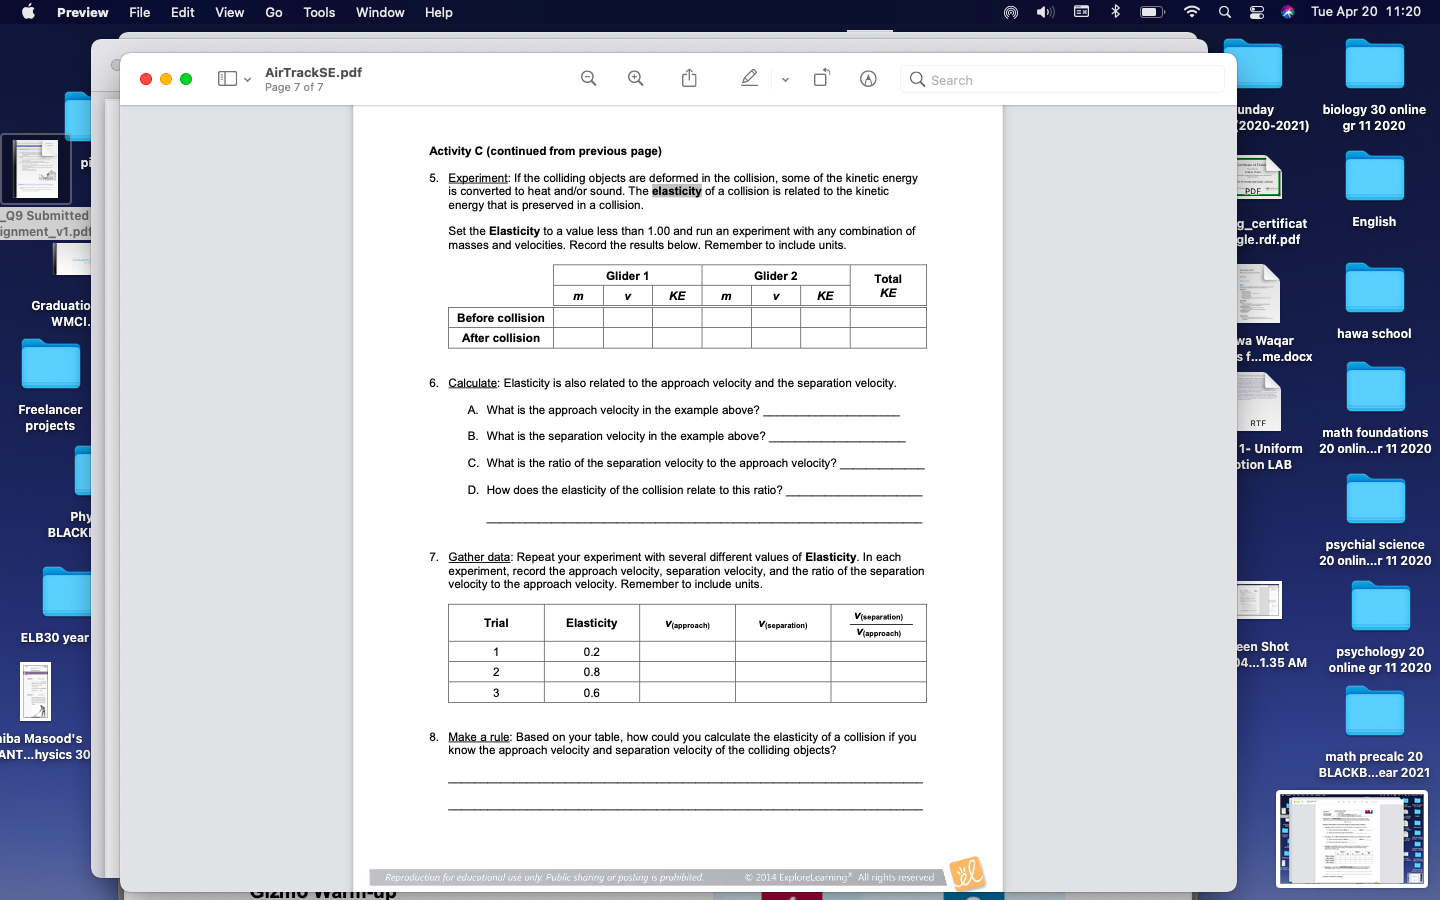Open the Bluetooth status menu
Screen dimensions: 1440x900
(1116, 12)
